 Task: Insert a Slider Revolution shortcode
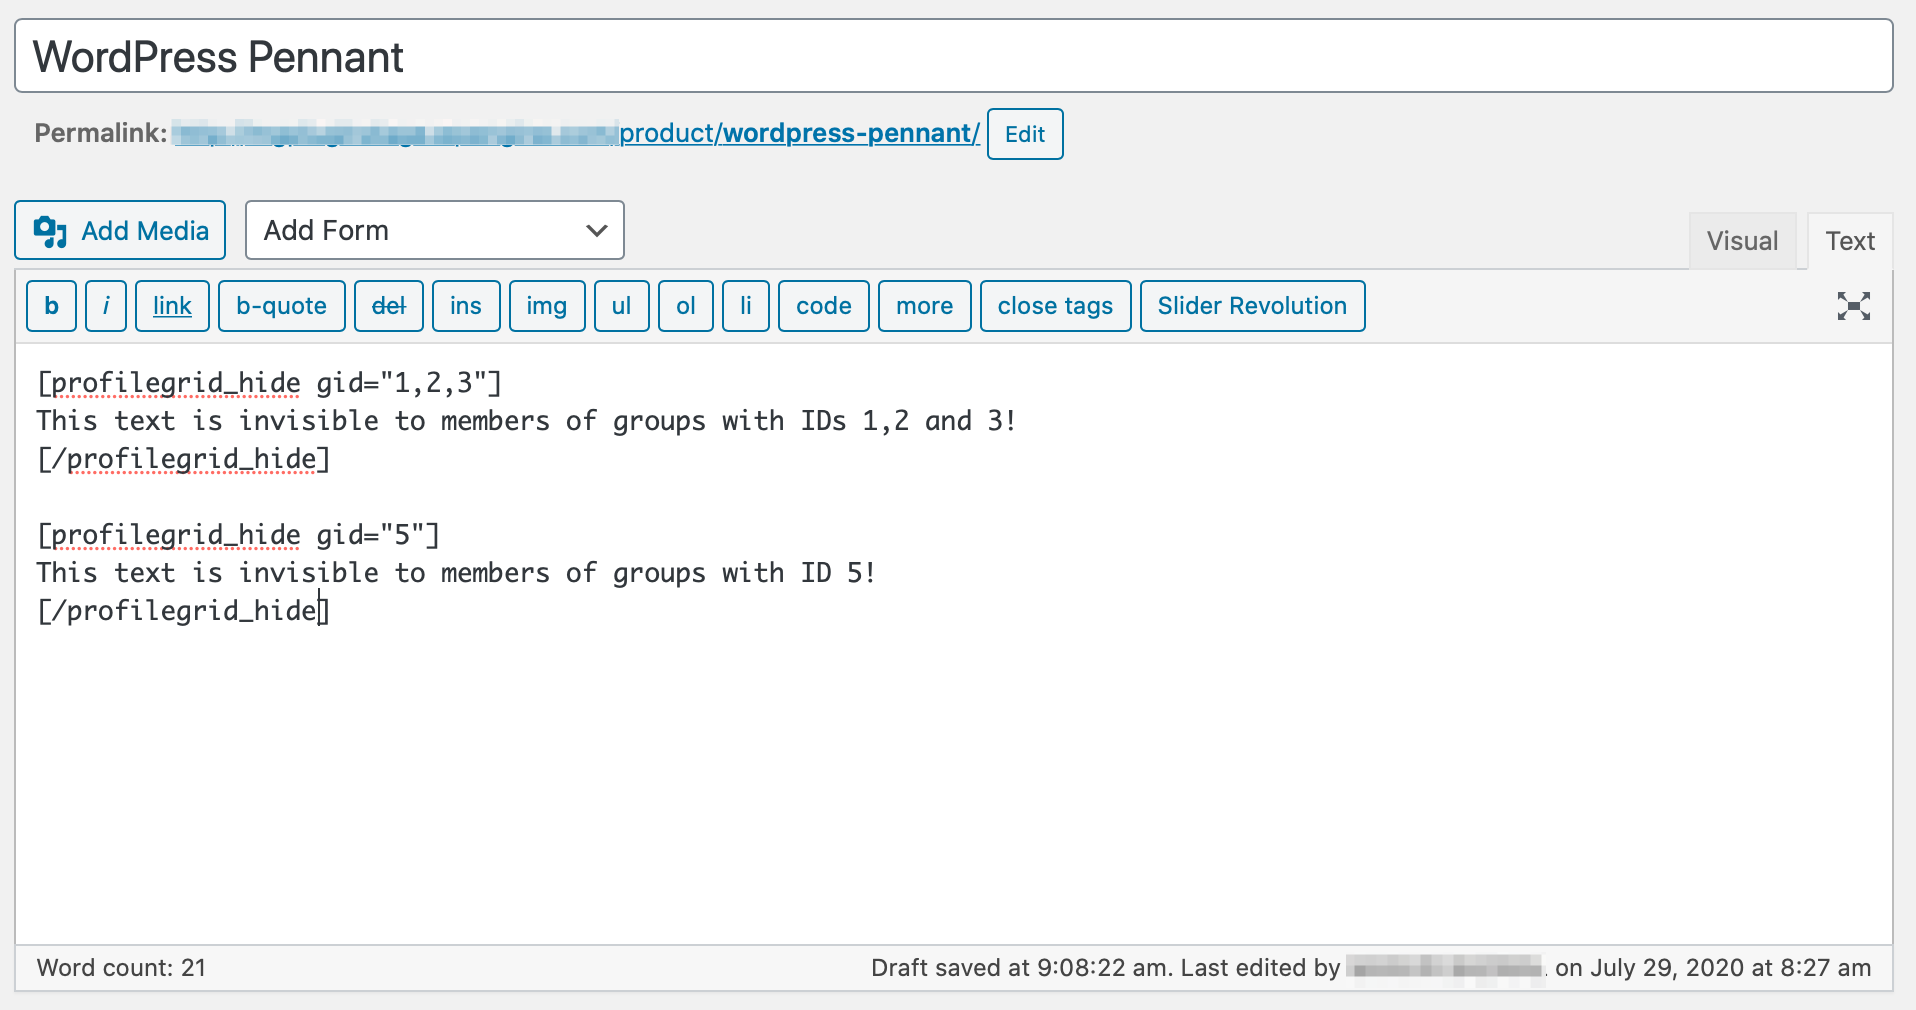(x=1252, y=306)
